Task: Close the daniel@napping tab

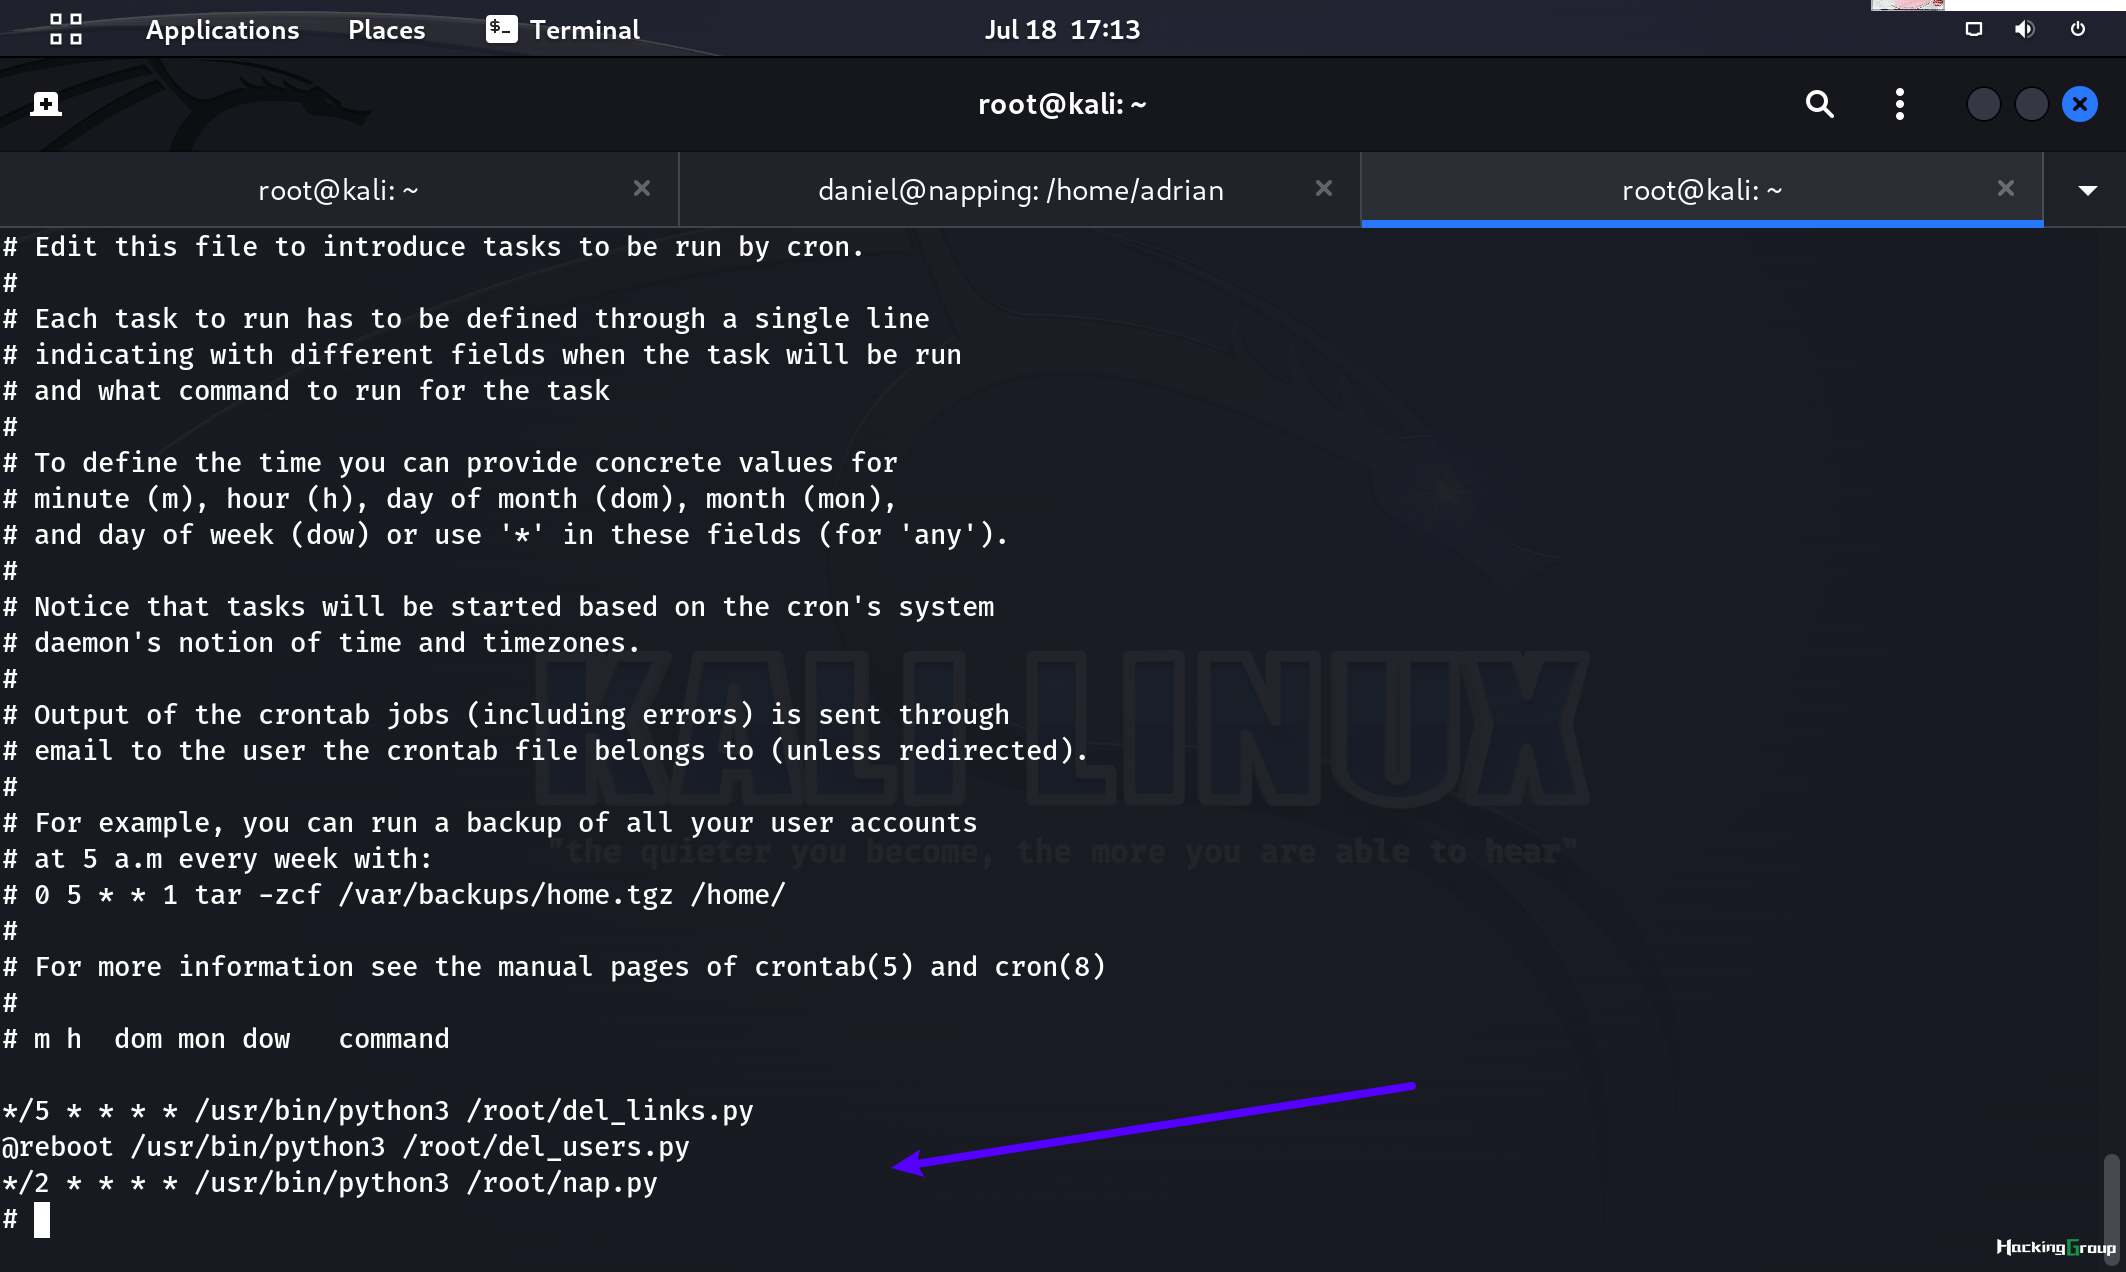Action: 1324,188
